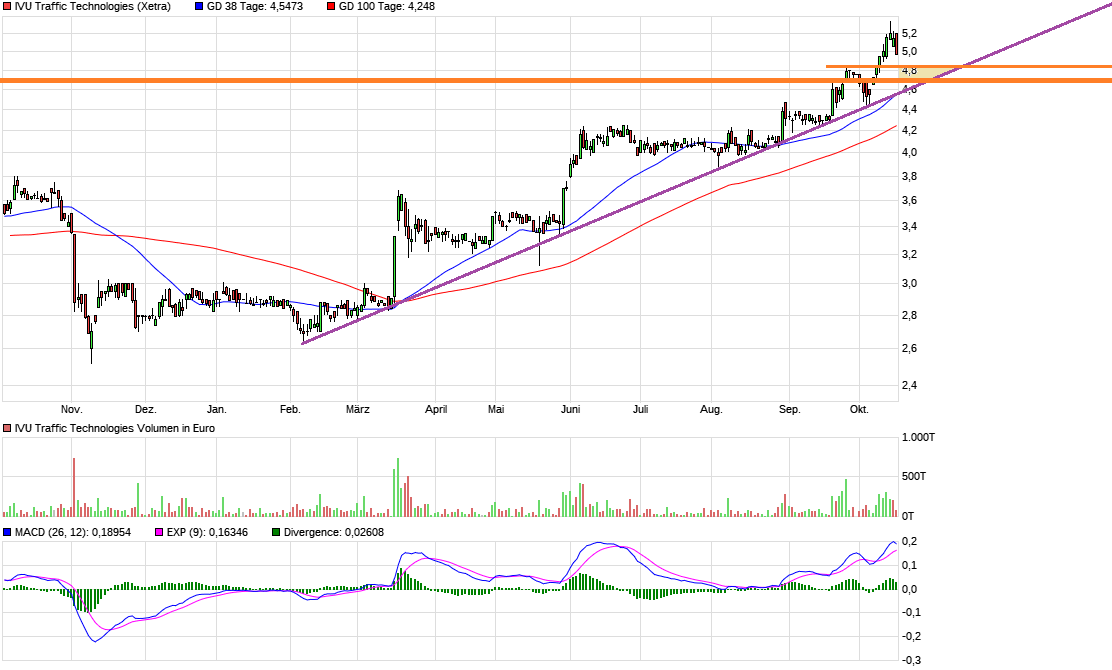Click the '1.000T' volume axis value
Image resolution: width=1112 pixels, height=670 pixels.
click(918, 437)
